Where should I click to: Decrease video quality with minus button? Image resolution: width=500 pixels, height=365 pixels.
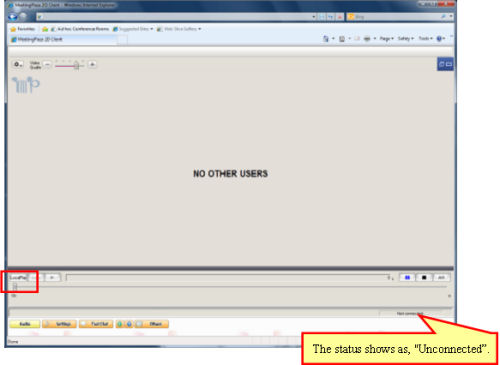point(47,64)
